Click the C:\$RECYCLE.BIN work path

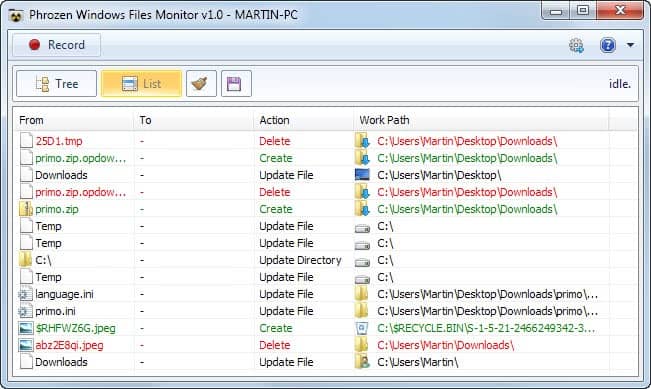click(486, 328)
